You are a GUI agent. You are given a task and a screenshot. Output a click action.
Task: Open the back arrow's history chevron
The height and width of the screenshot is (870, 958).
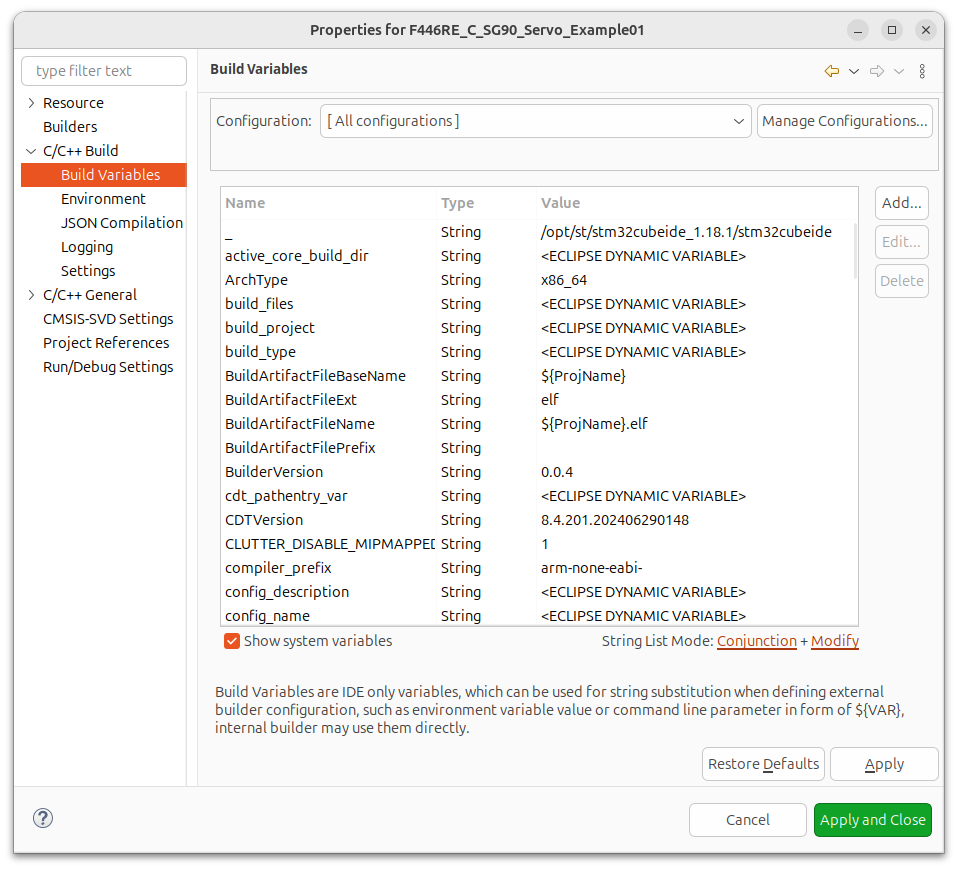[854, 70]
